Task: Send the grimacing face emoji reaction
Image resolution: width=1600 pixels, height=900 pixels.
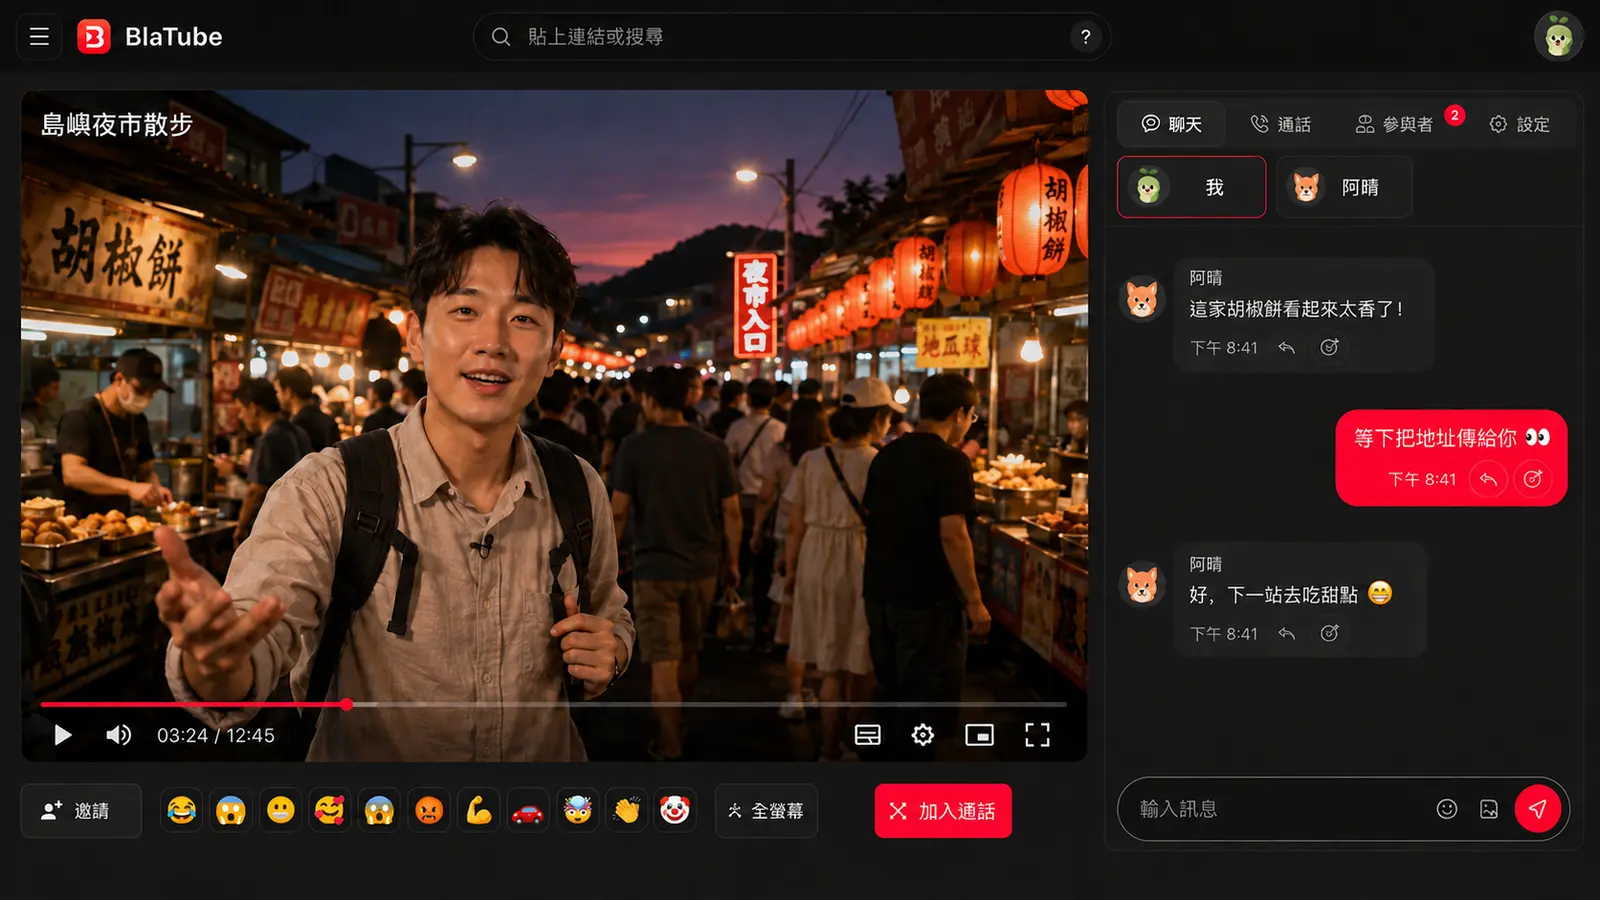Action: [280, 810]
